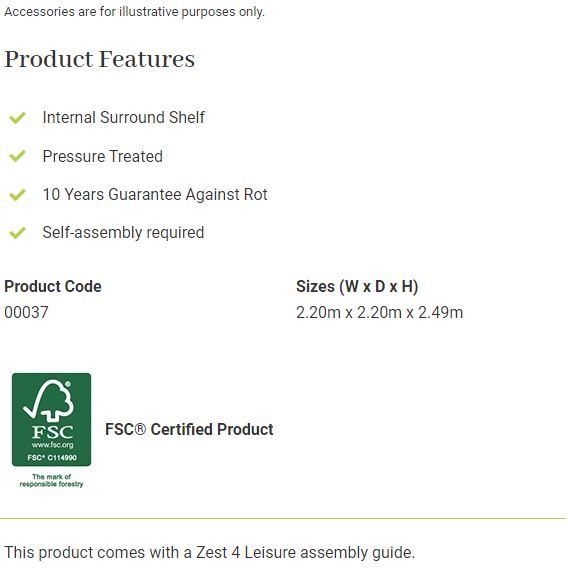Click the Pressure Treated feature text
The width and height of the screenshot is (567, 569).
point(102,156)
